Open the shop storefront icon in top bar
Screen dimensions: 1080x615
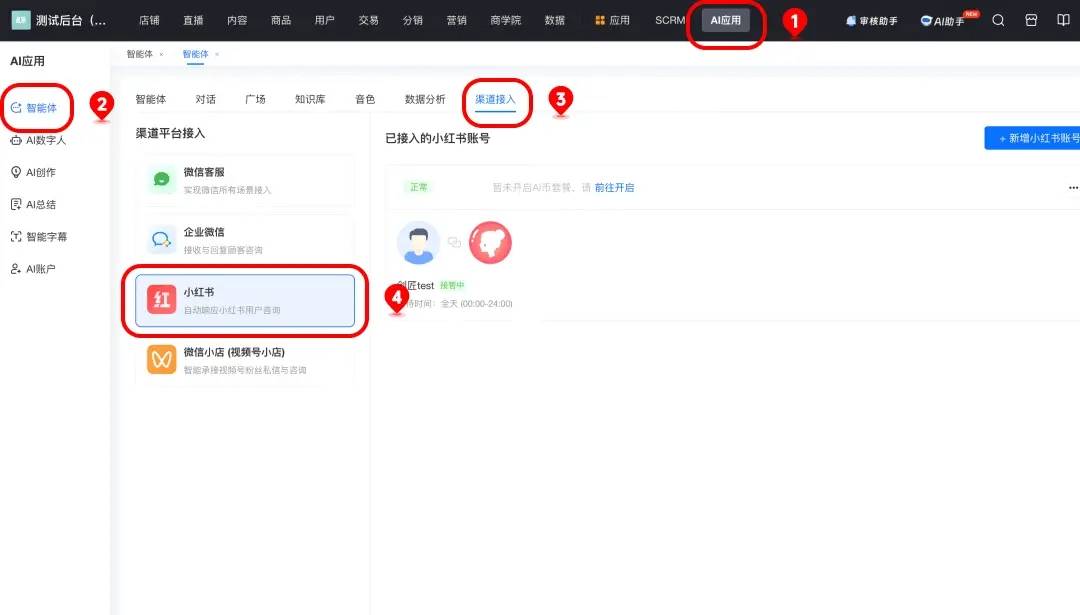pyautogui.click(x=1031, y=21)
